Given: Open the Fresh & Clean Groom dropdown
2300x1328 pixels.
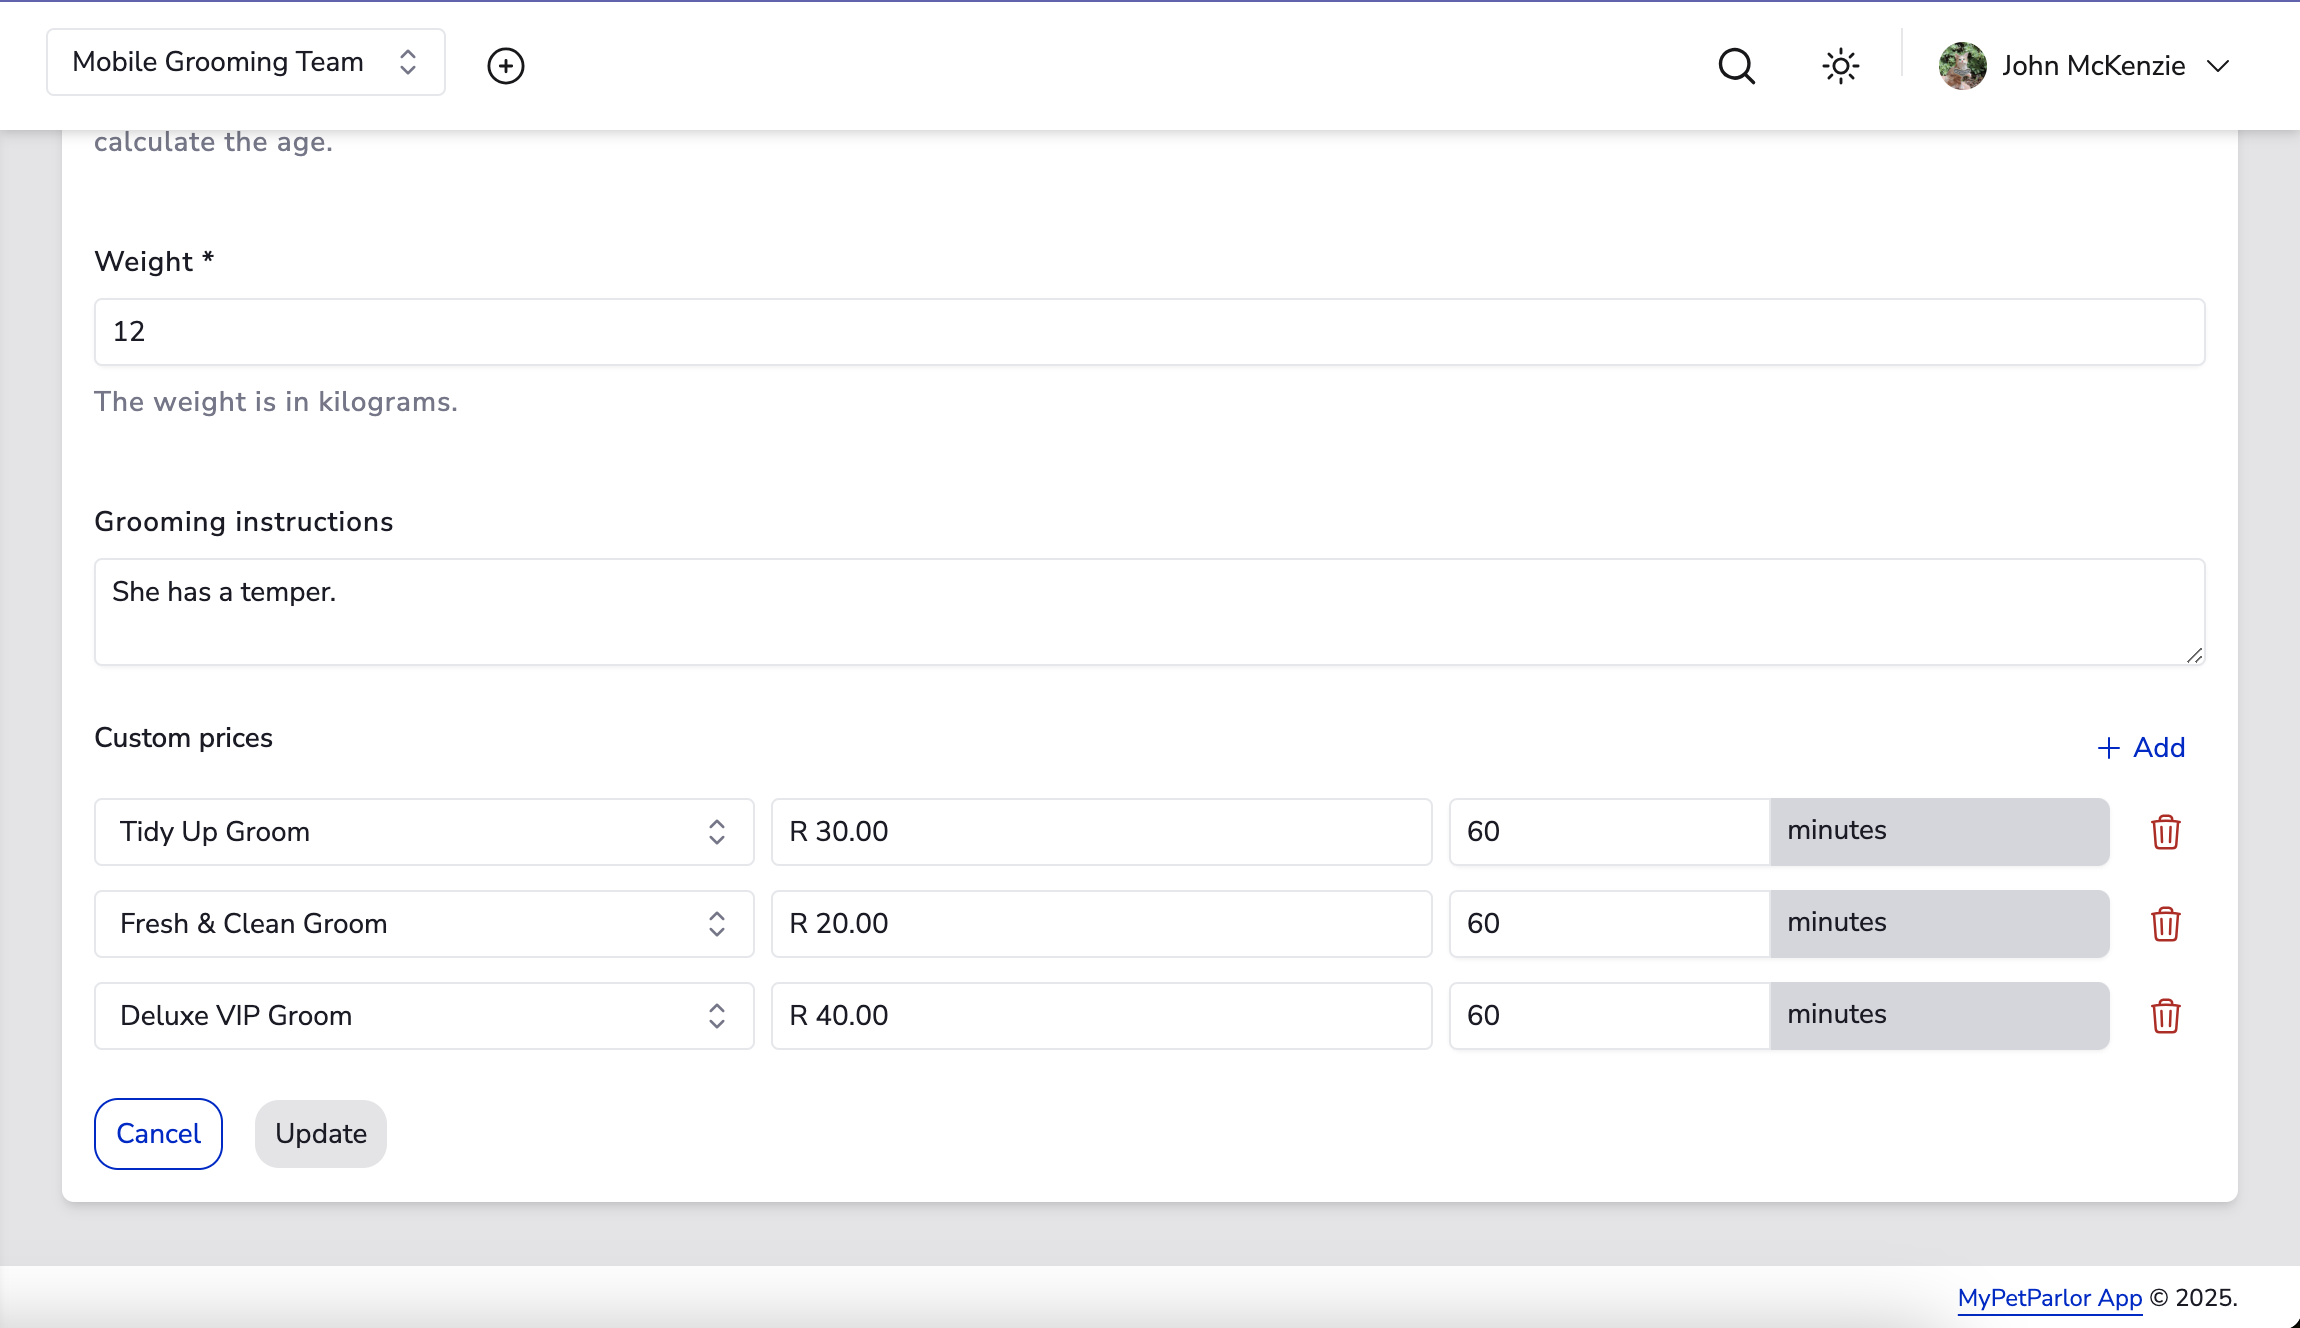Looking at the screenshot, I should 424,924.
